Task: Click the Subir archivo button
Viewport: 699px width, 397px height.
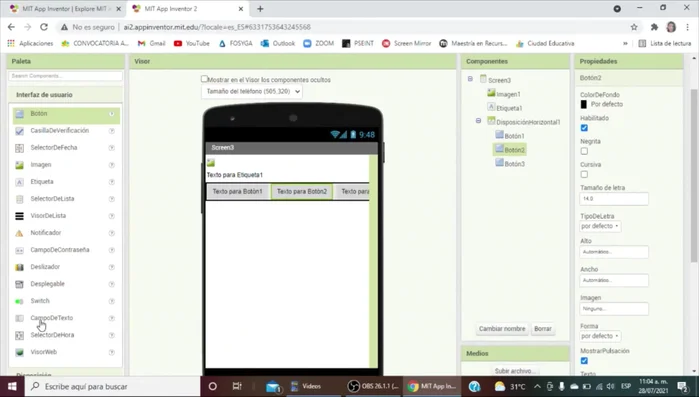Action: coord(515,371)
